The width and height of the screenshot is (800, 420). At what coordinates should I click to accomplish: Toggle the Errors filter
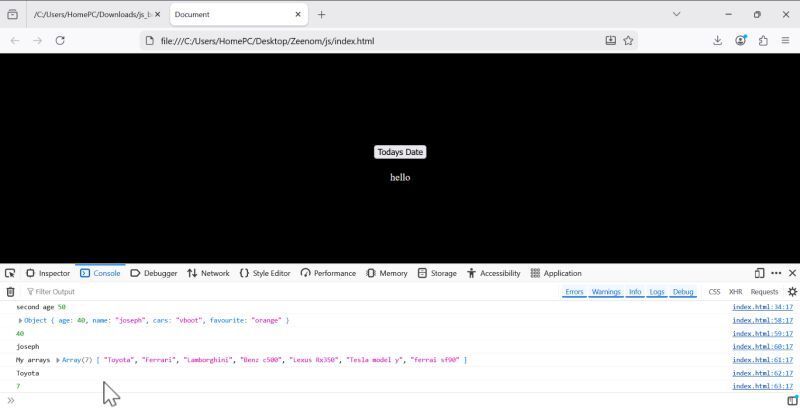click(574, 292)
